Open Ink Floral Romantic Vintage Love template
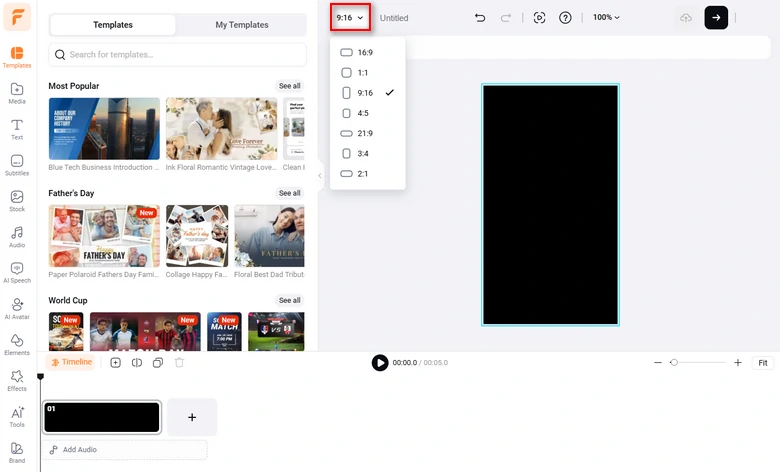The image size is (780, 472). 221,129
